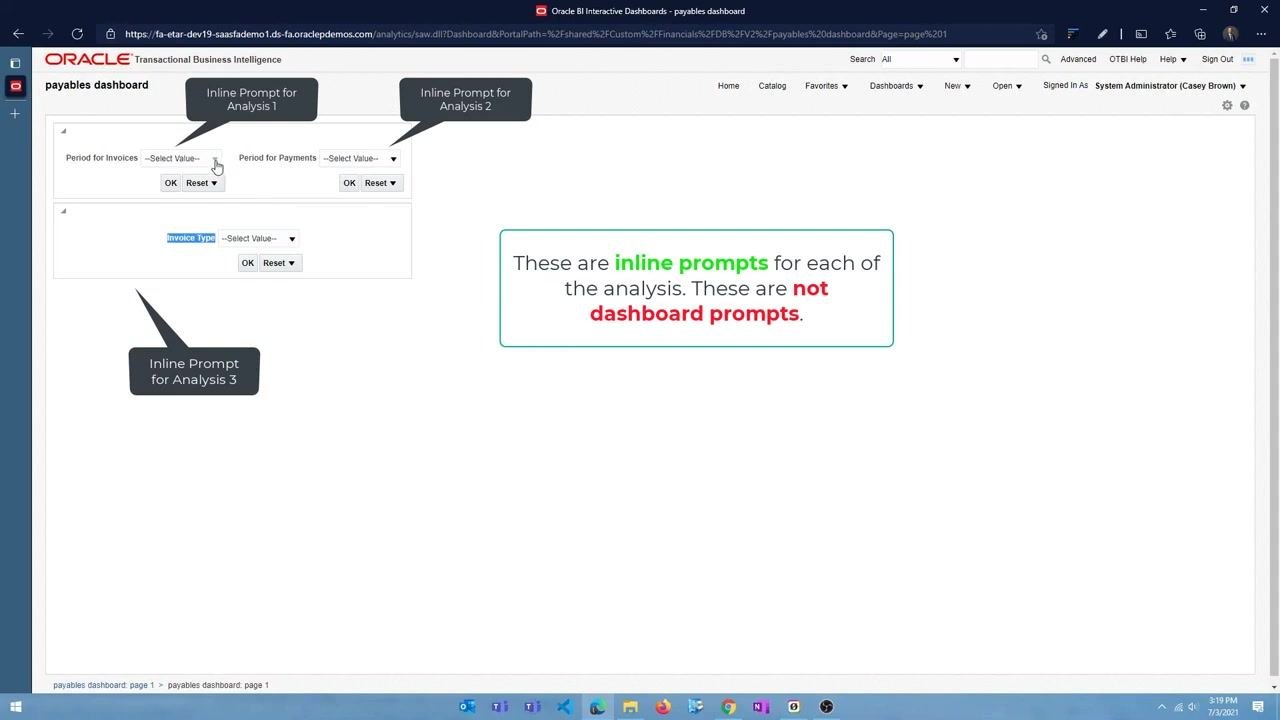Expand the Reset menu for Period for Payments
The height and width of the screenshot is (720, 1280).
click(x=381, y=183)
